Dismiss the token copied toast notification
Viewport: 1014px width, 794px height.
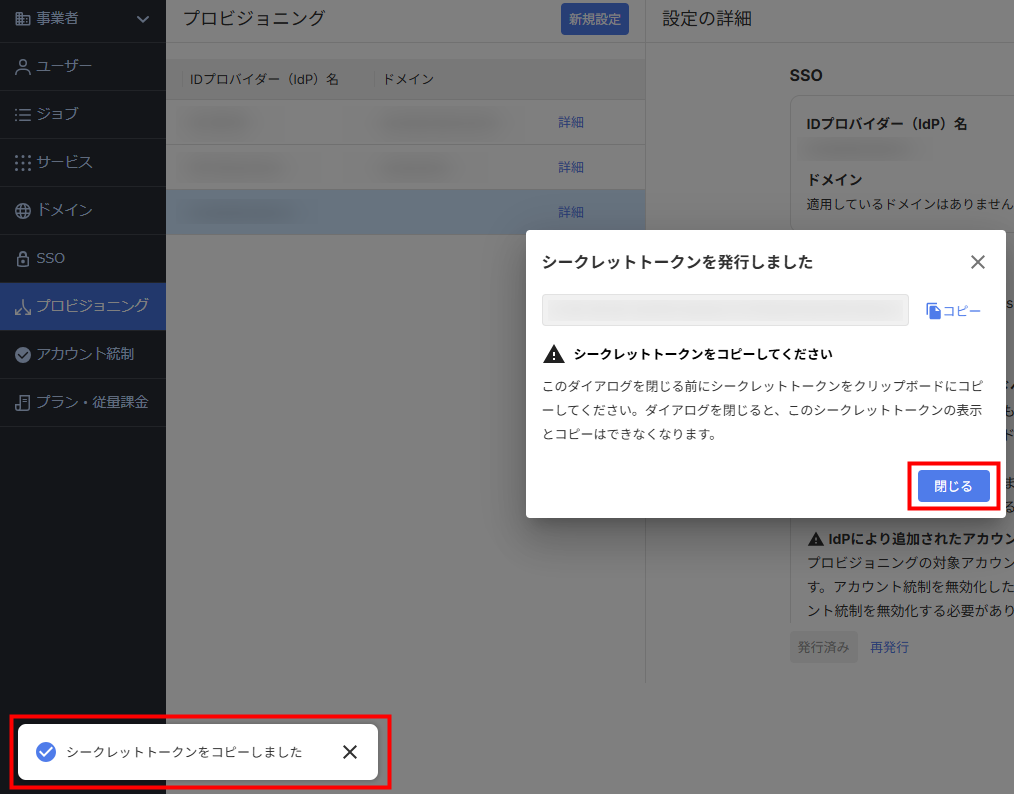(x=350, y=752)
